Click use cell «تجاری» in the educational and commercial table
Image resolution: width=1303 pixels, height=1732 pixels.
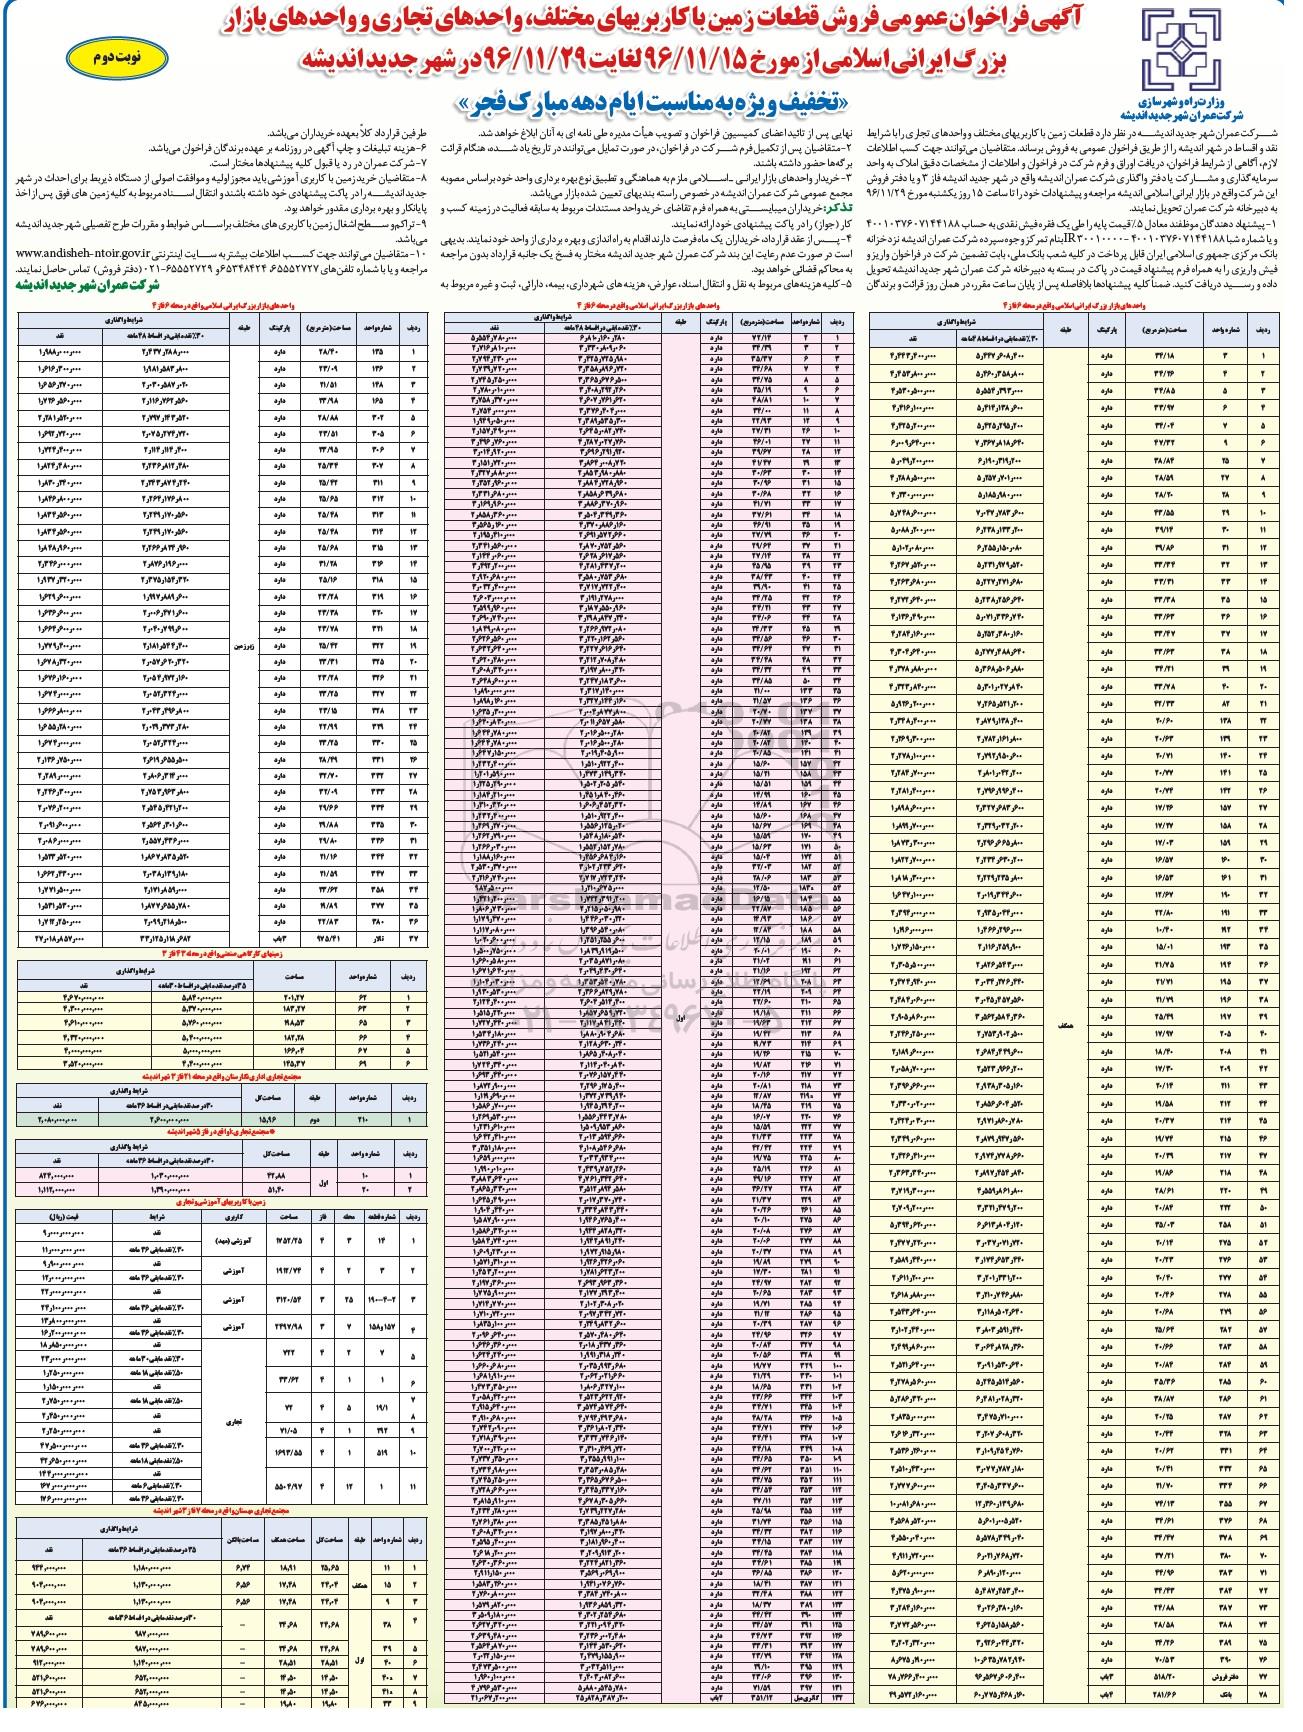(x=234, y=1421)
